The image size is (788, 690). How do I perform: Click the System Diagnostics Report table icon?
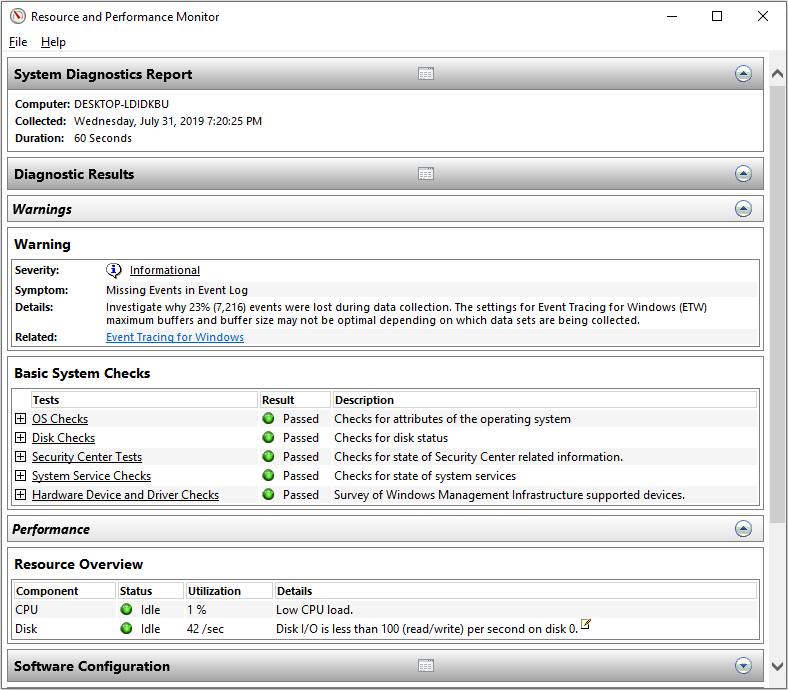[x=426, y=74]
